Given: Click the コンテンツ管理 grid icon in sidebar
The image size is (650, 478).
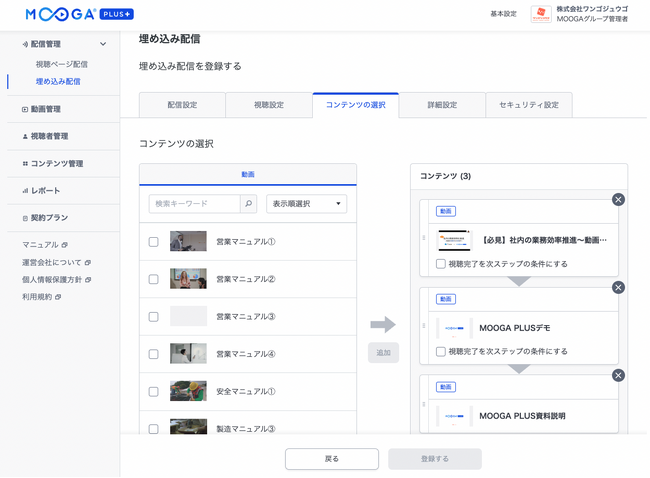Looking at the screenshot, I should coord(25,164).
